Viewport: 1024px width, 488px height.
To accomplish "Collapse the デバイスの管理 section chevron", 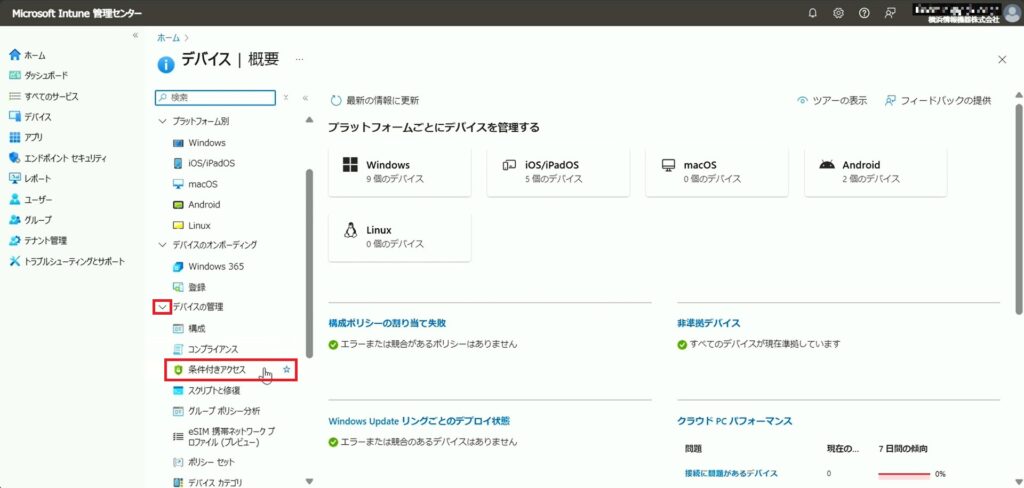I will [x=162, y=307].
